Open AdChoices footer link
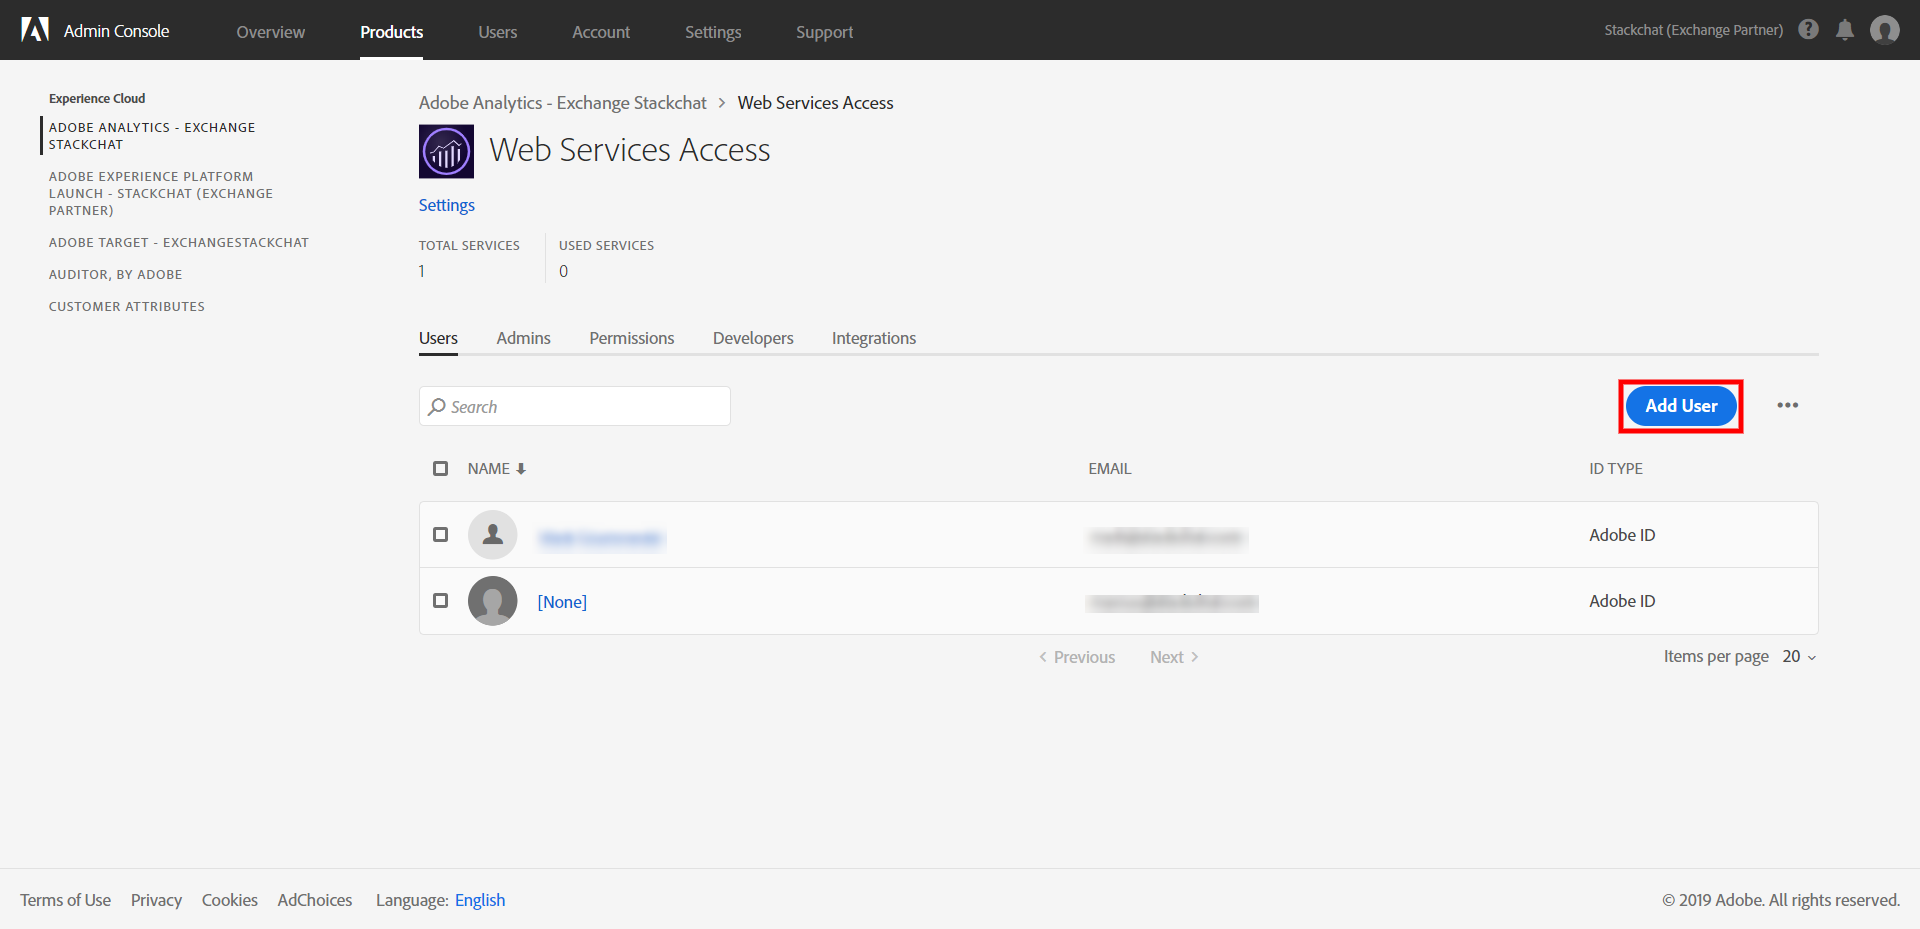This screenshot has height=929, width=1920. click(315, 900)
